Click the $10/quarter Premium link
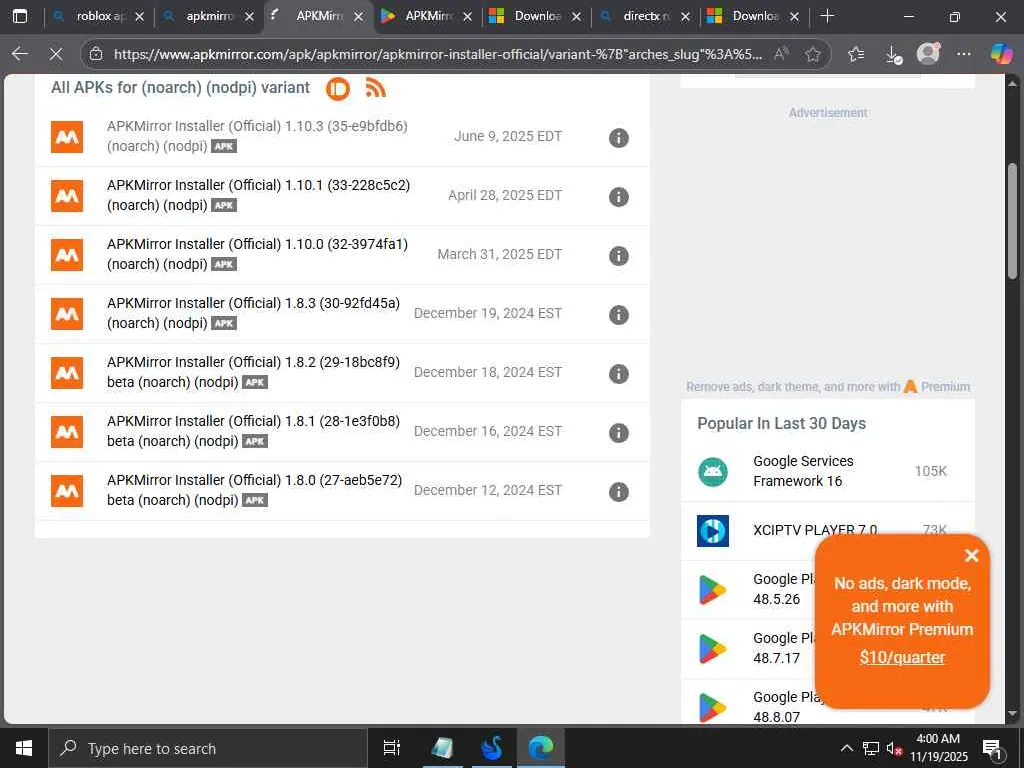Viewport: 1024px width, 768px height. click(x=902, y=657)
